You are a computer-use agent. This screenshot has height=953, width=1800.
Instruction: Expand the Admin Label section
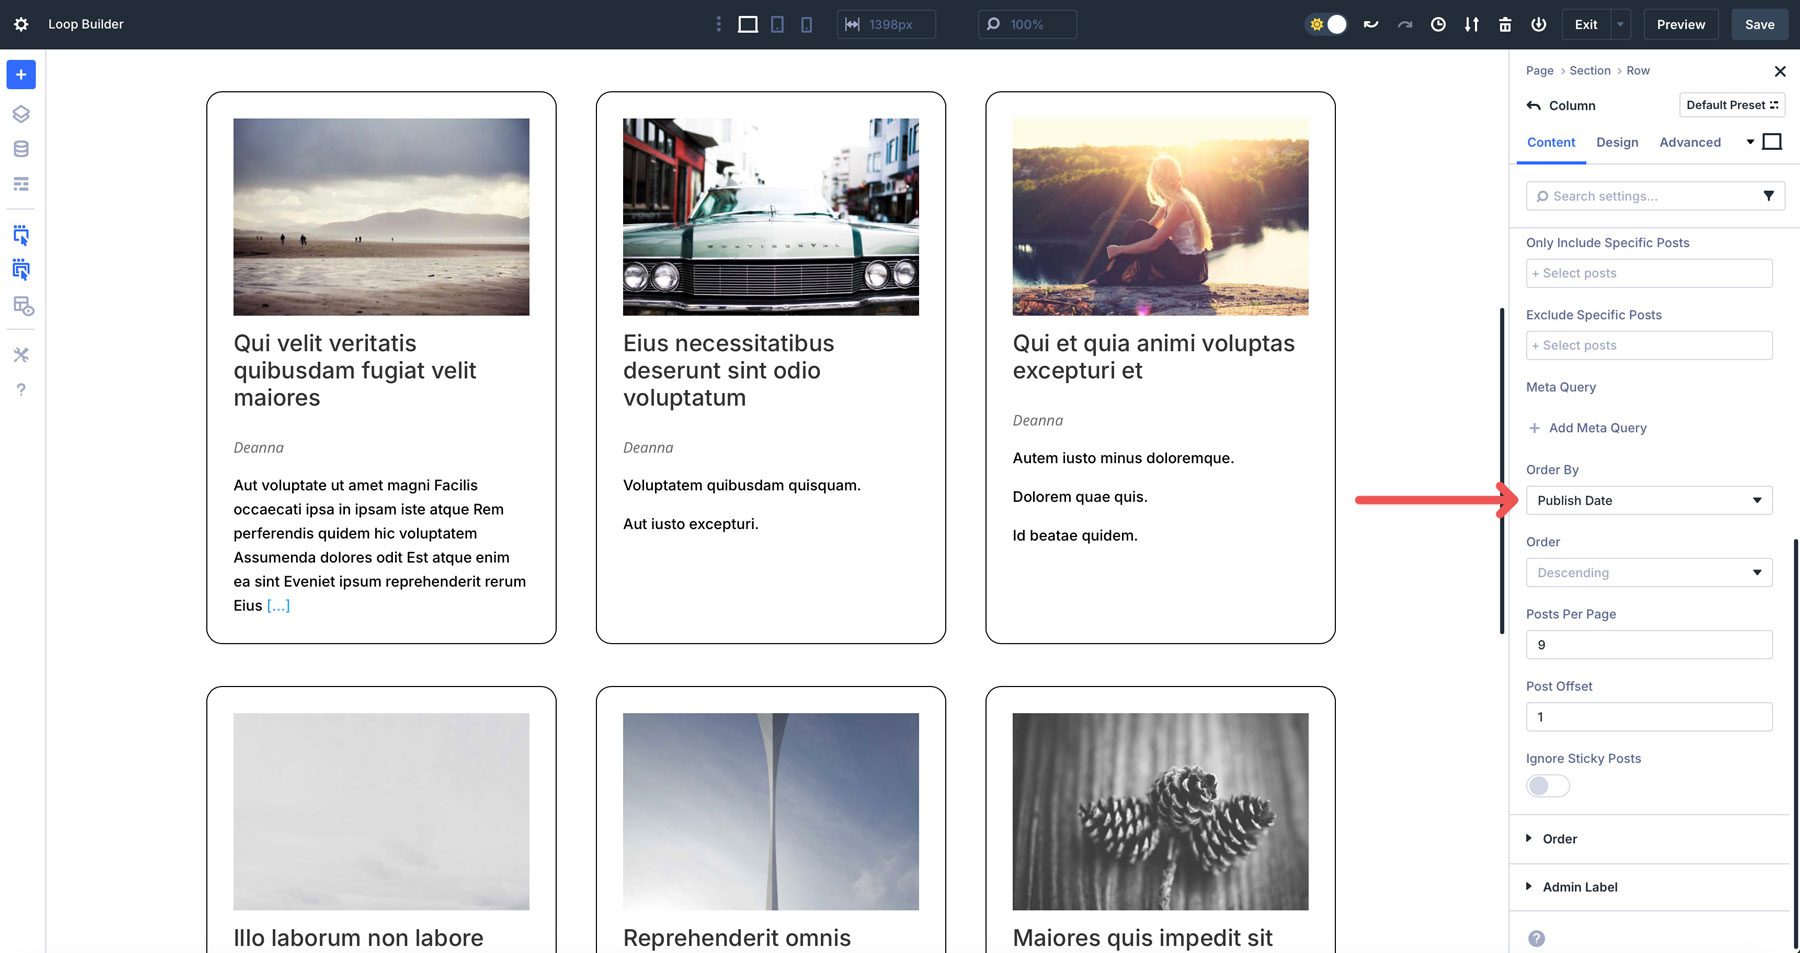coord(1580,886)
